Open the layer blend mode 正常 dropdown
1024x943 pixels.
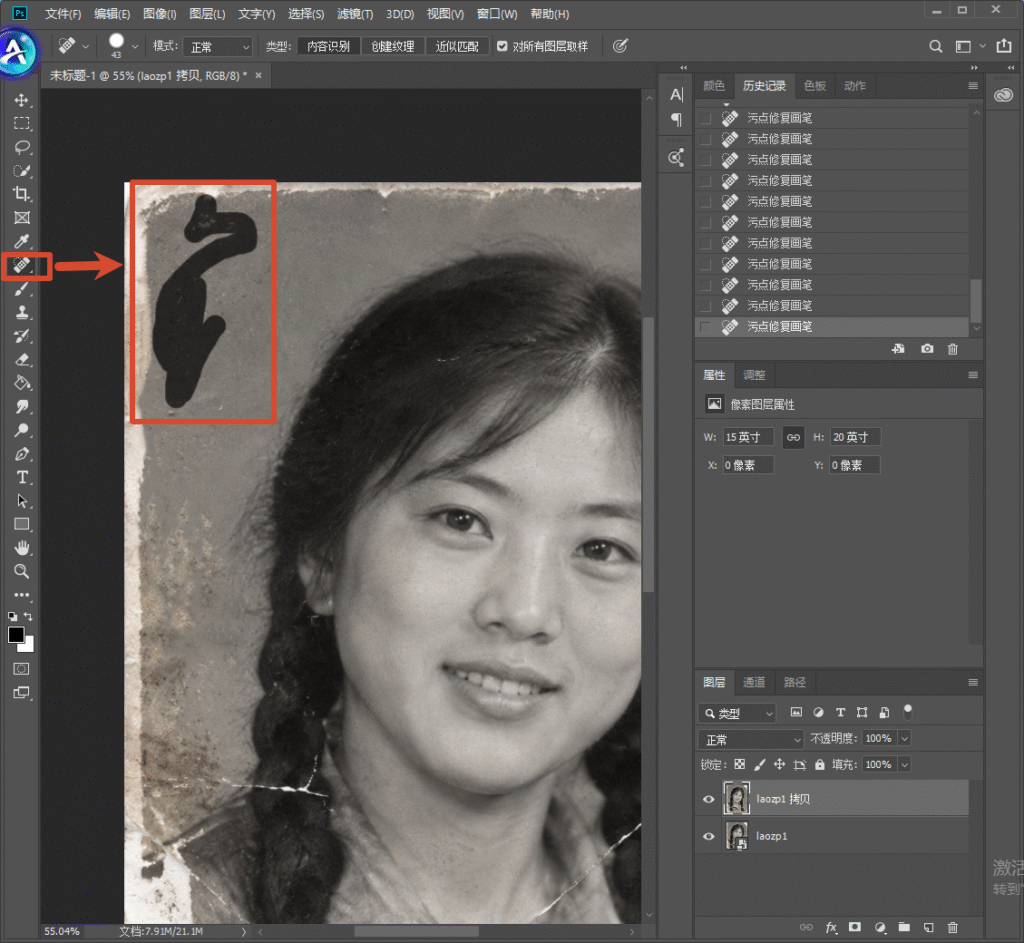coord(750,739)
